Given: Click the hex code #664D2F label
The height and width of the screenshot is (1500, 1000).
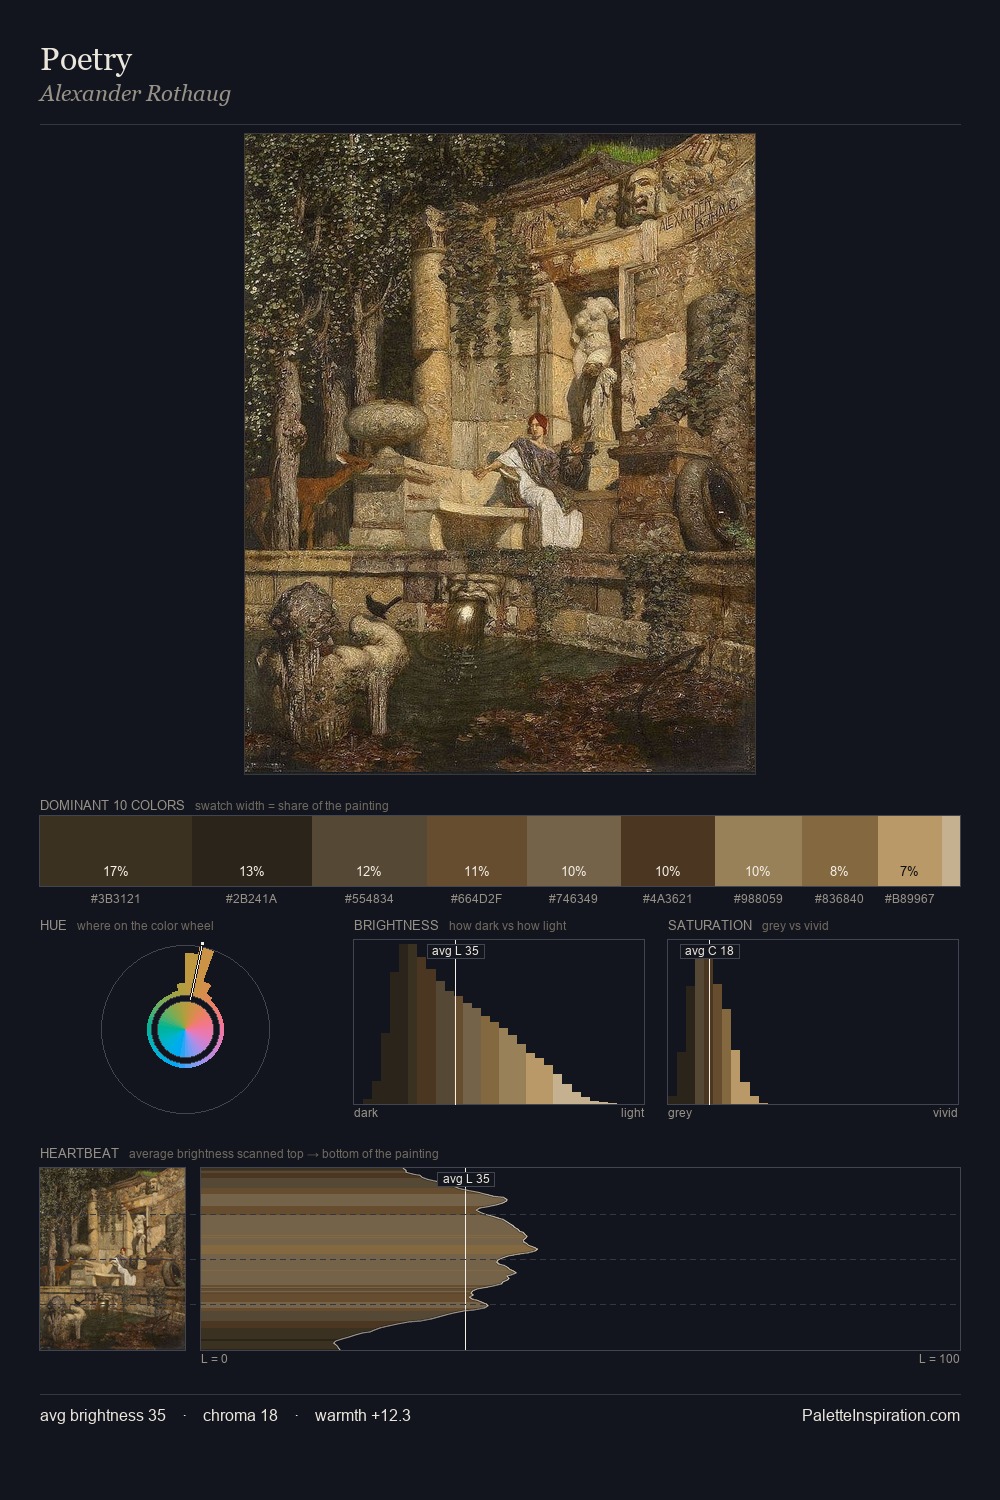Looking at the screenshot, I should coord(477,899).
